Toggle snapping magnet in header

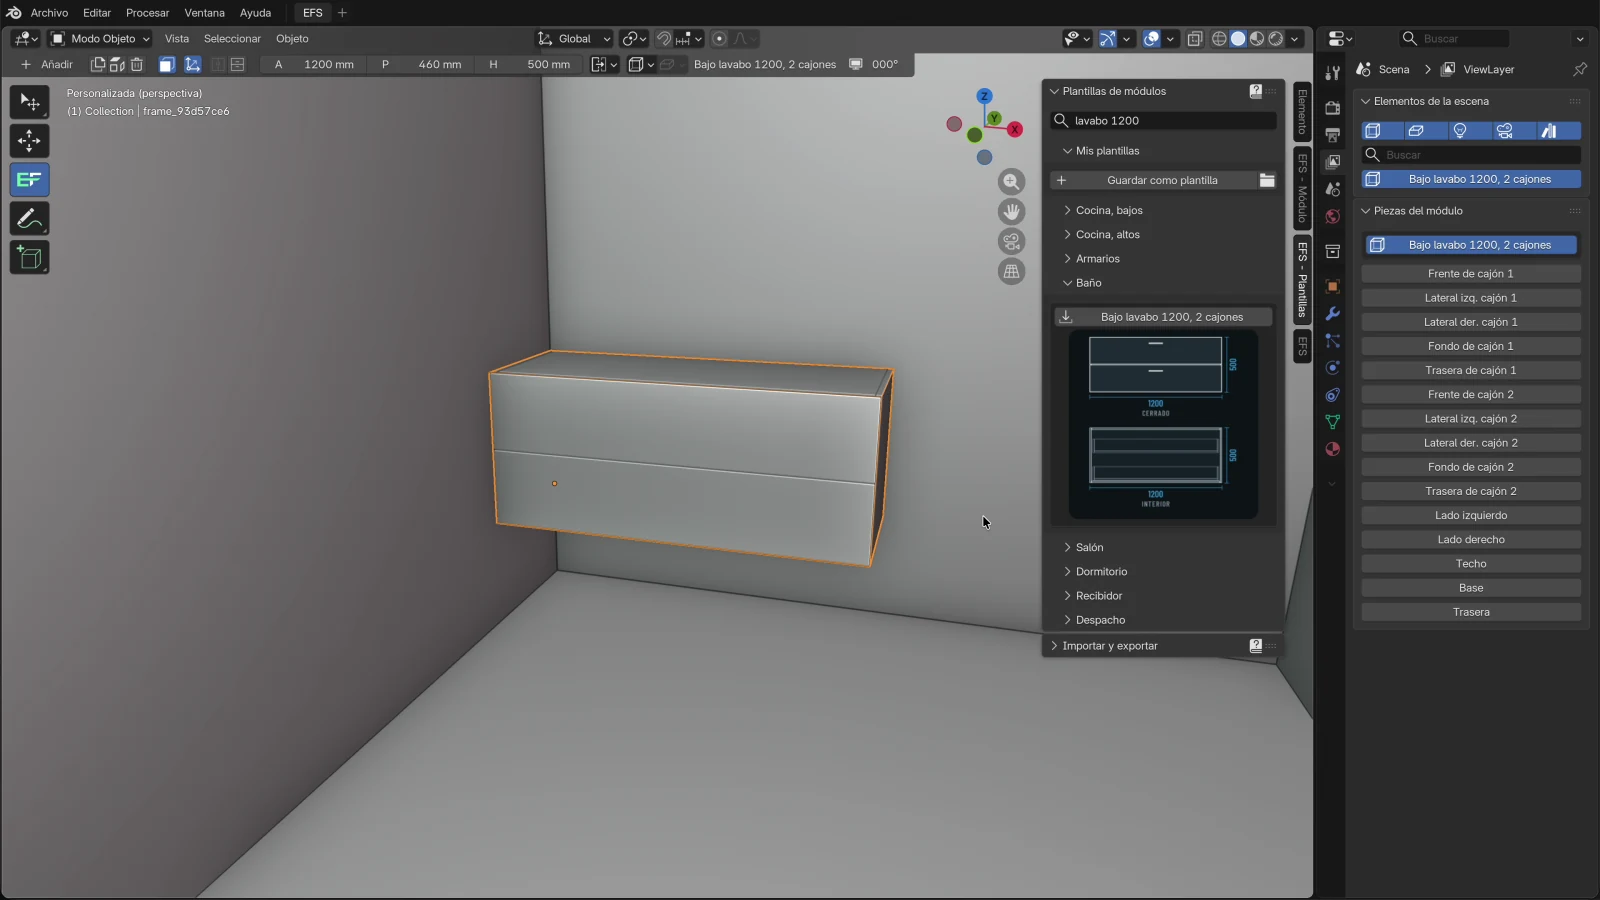click(663, 39)
